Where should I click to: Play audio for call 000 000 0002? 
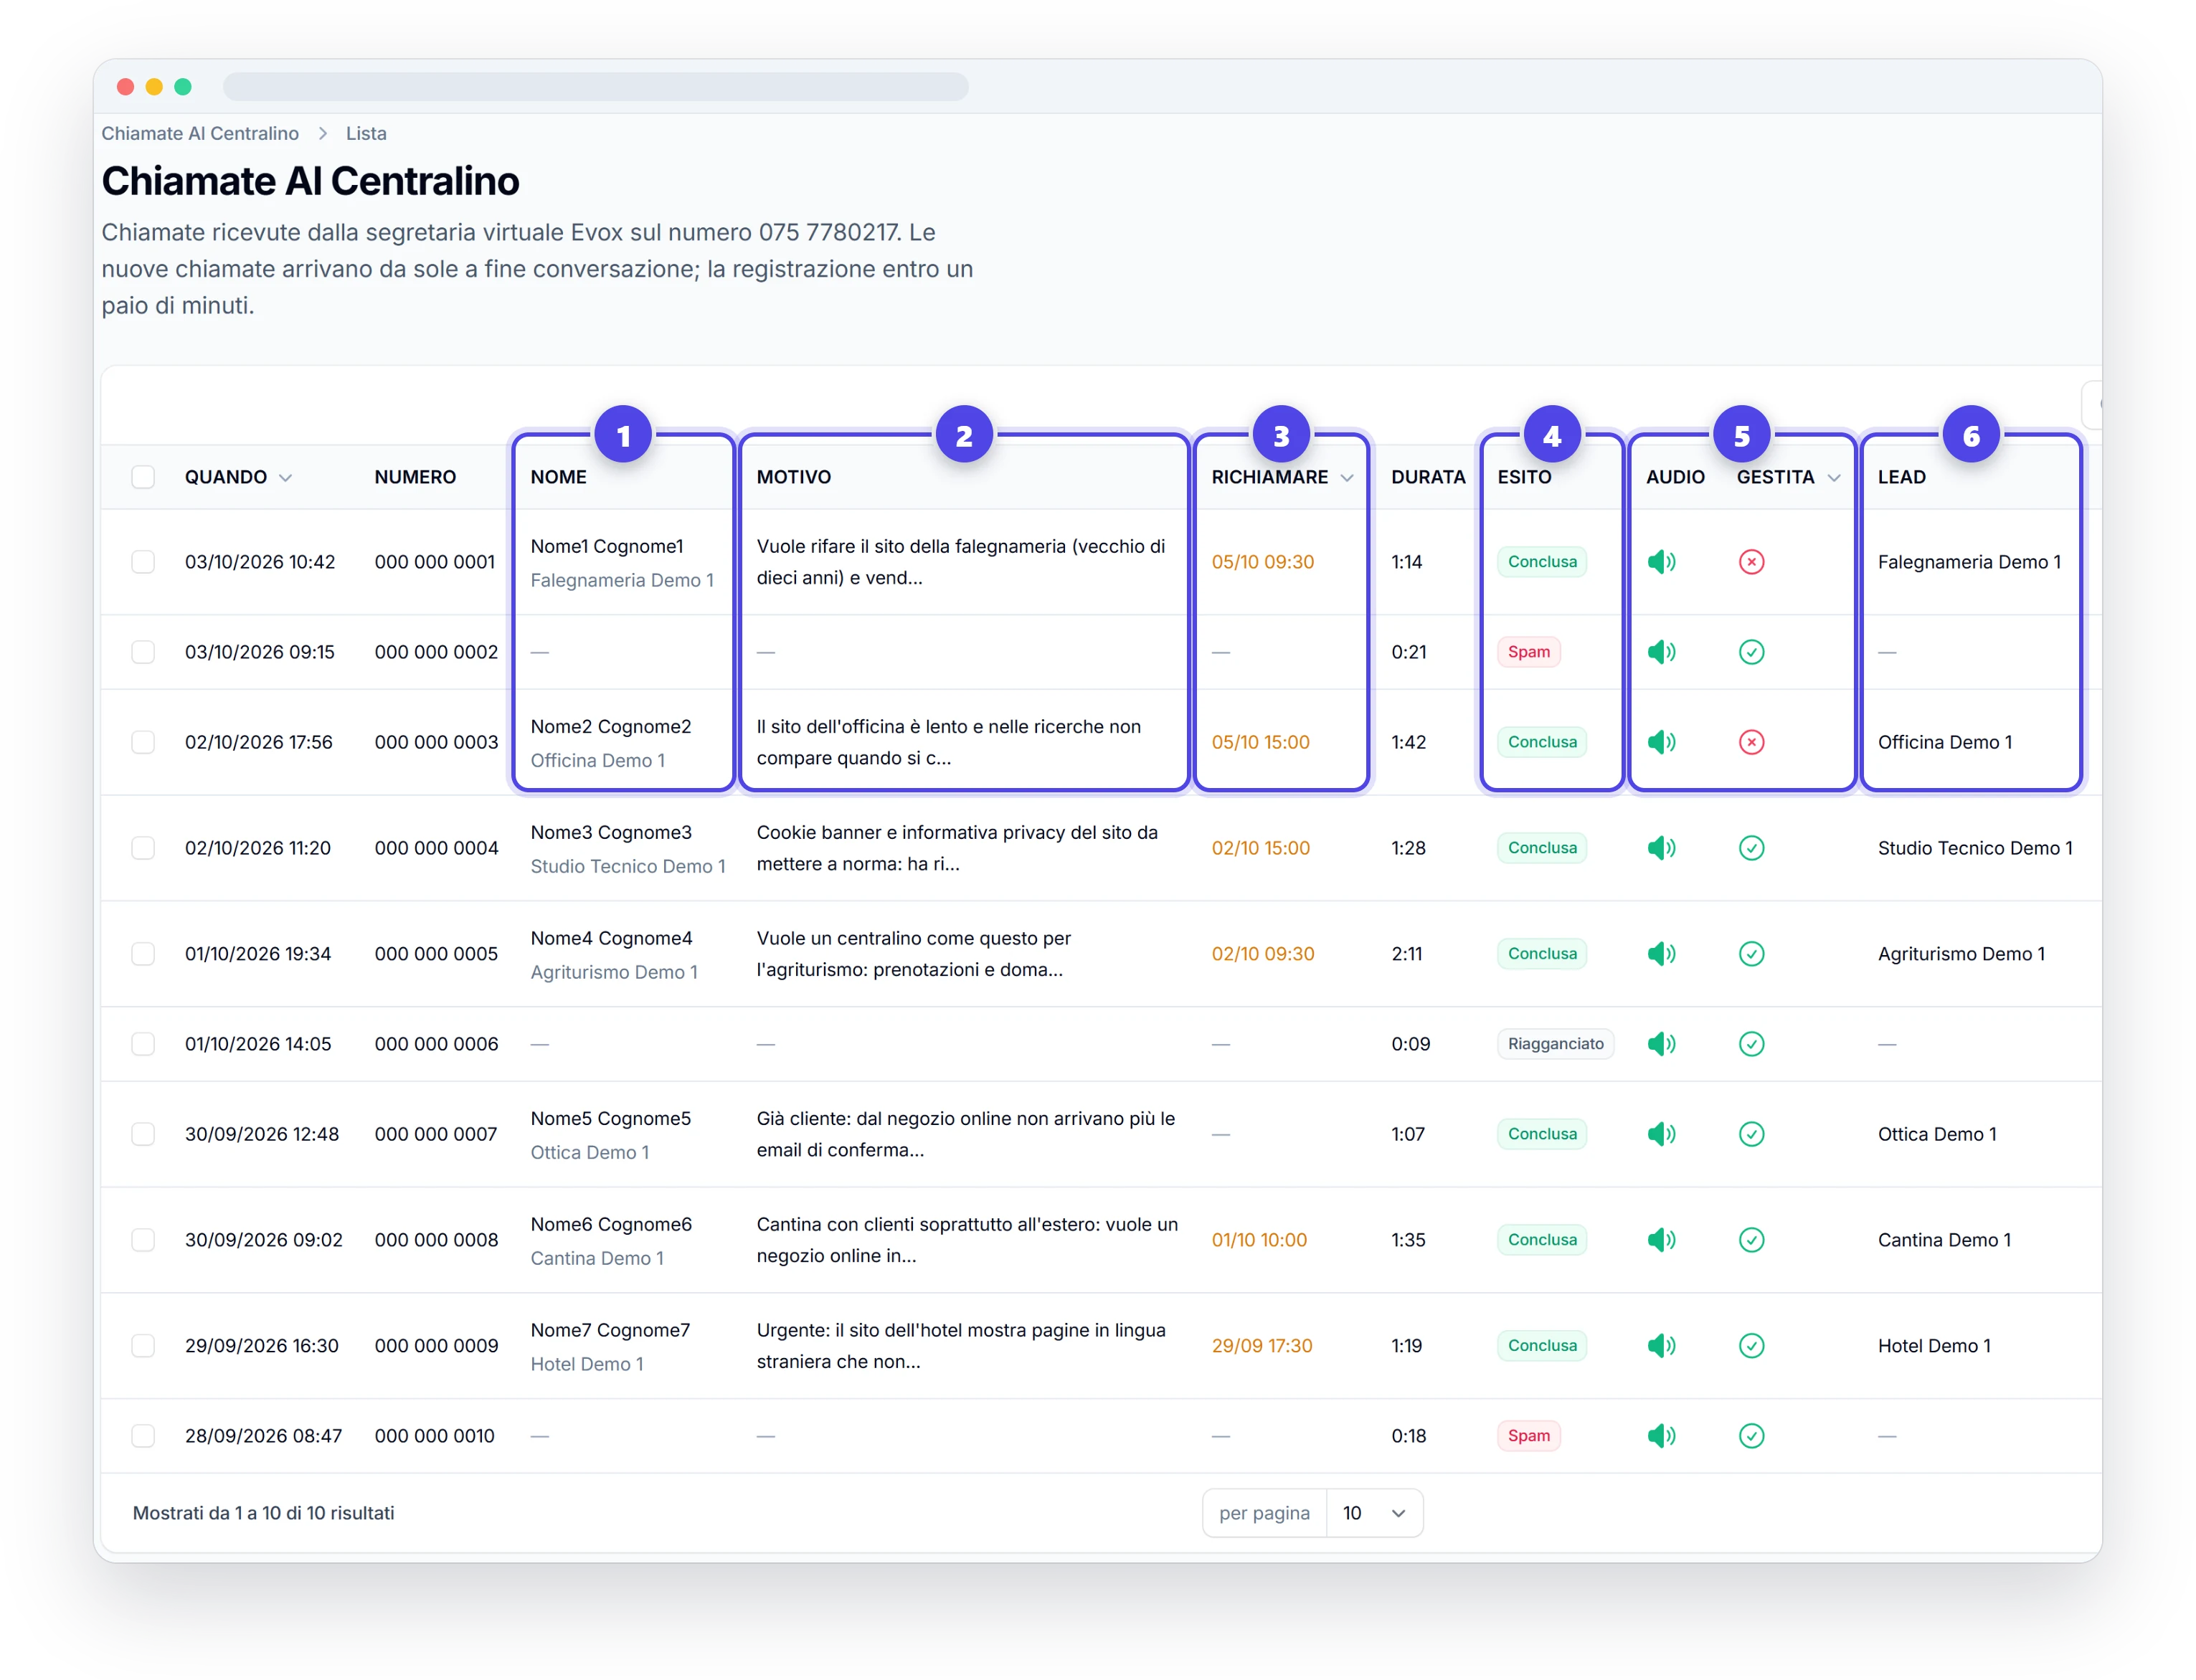1661,652
